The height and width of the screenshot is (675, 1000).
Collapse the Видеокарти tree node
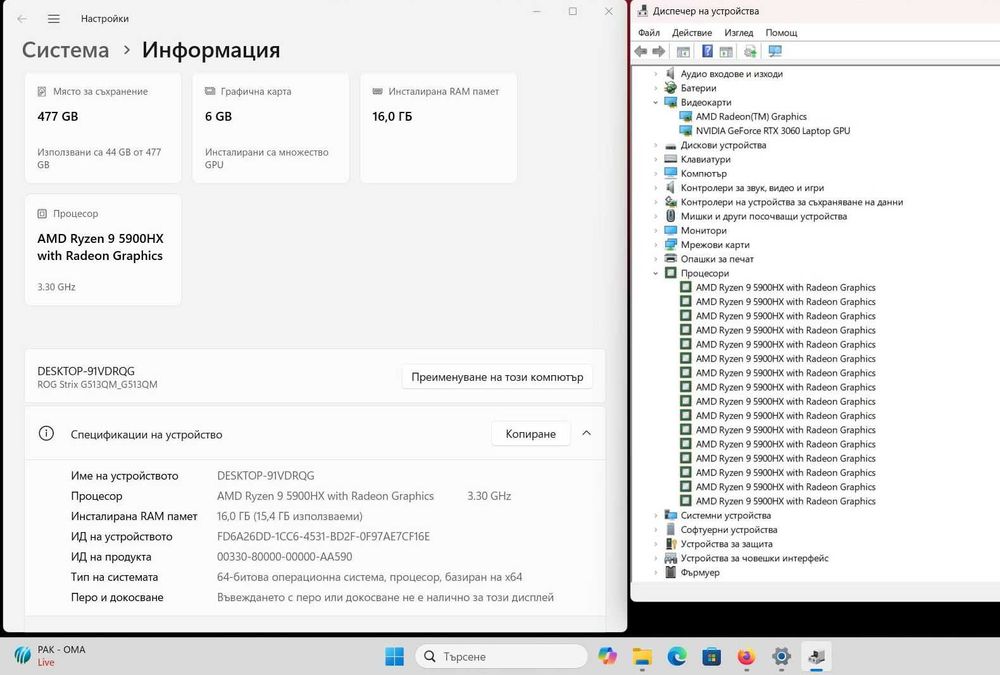656,103
